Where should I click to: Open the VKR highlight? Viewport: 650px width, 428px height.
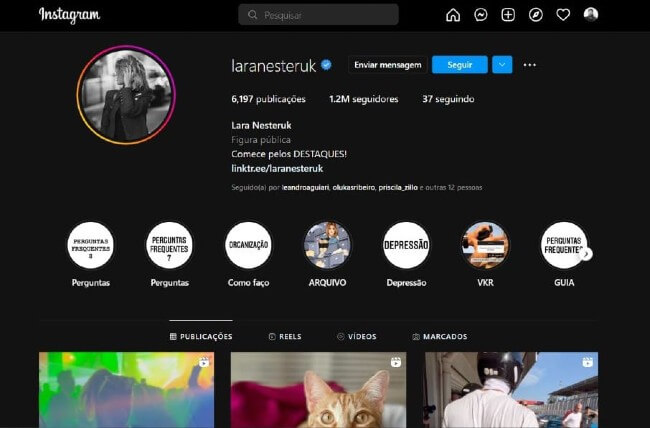[485, 246]
